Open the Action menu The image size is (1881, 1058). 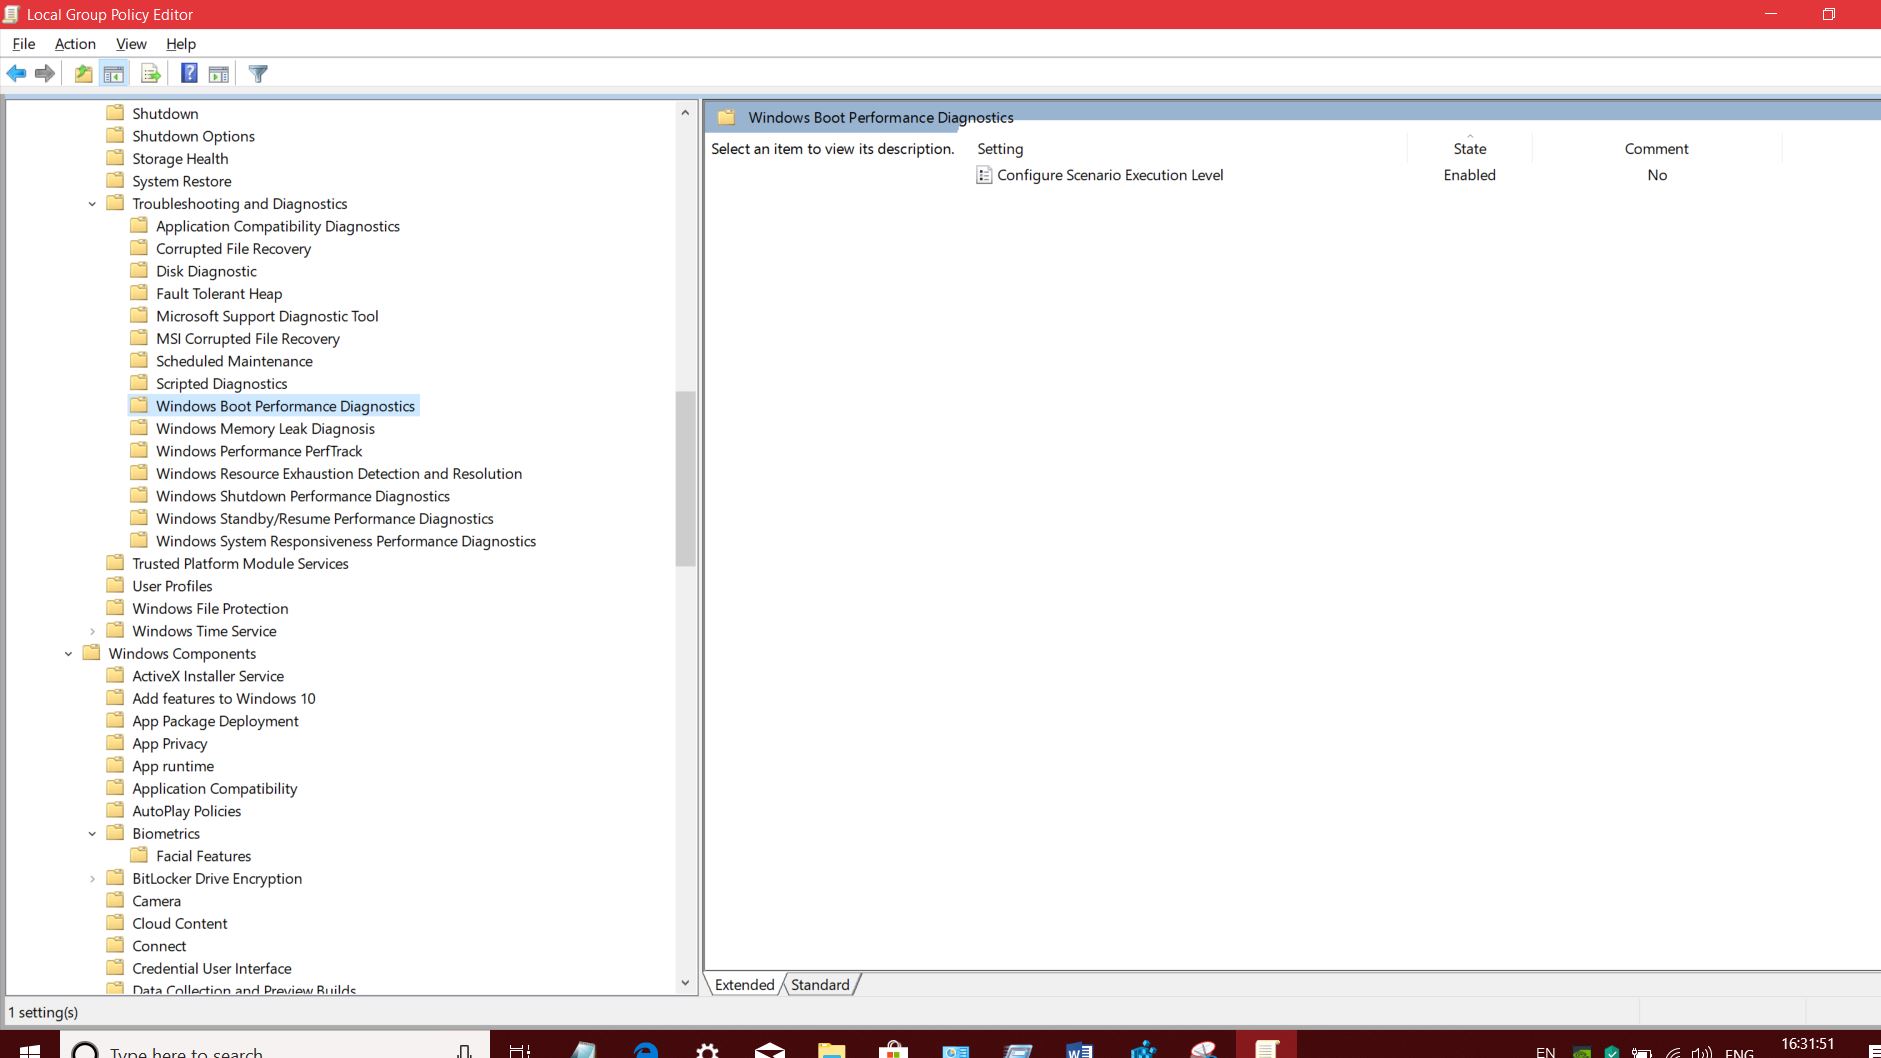coord(75,44)
